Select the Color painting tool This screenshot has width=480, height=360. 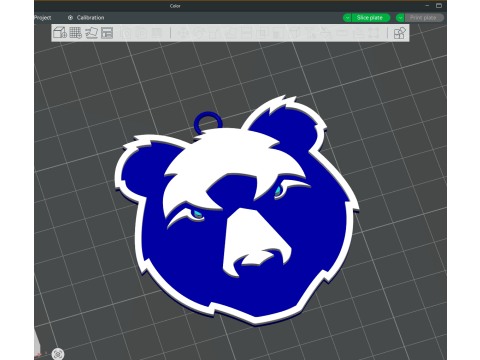click(x=326, y=33)
